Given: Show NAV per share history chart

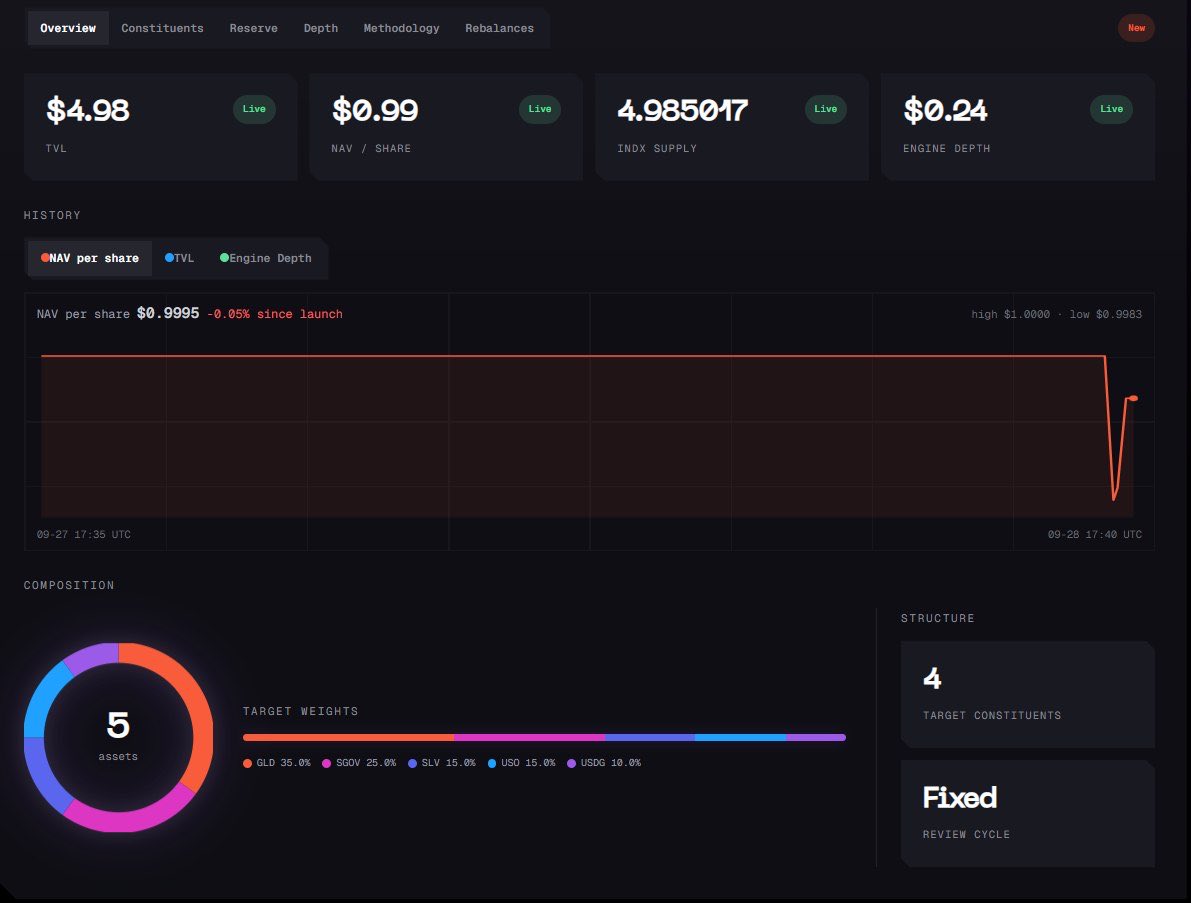Looking at the screenshot, I should [x=90, y=258].
